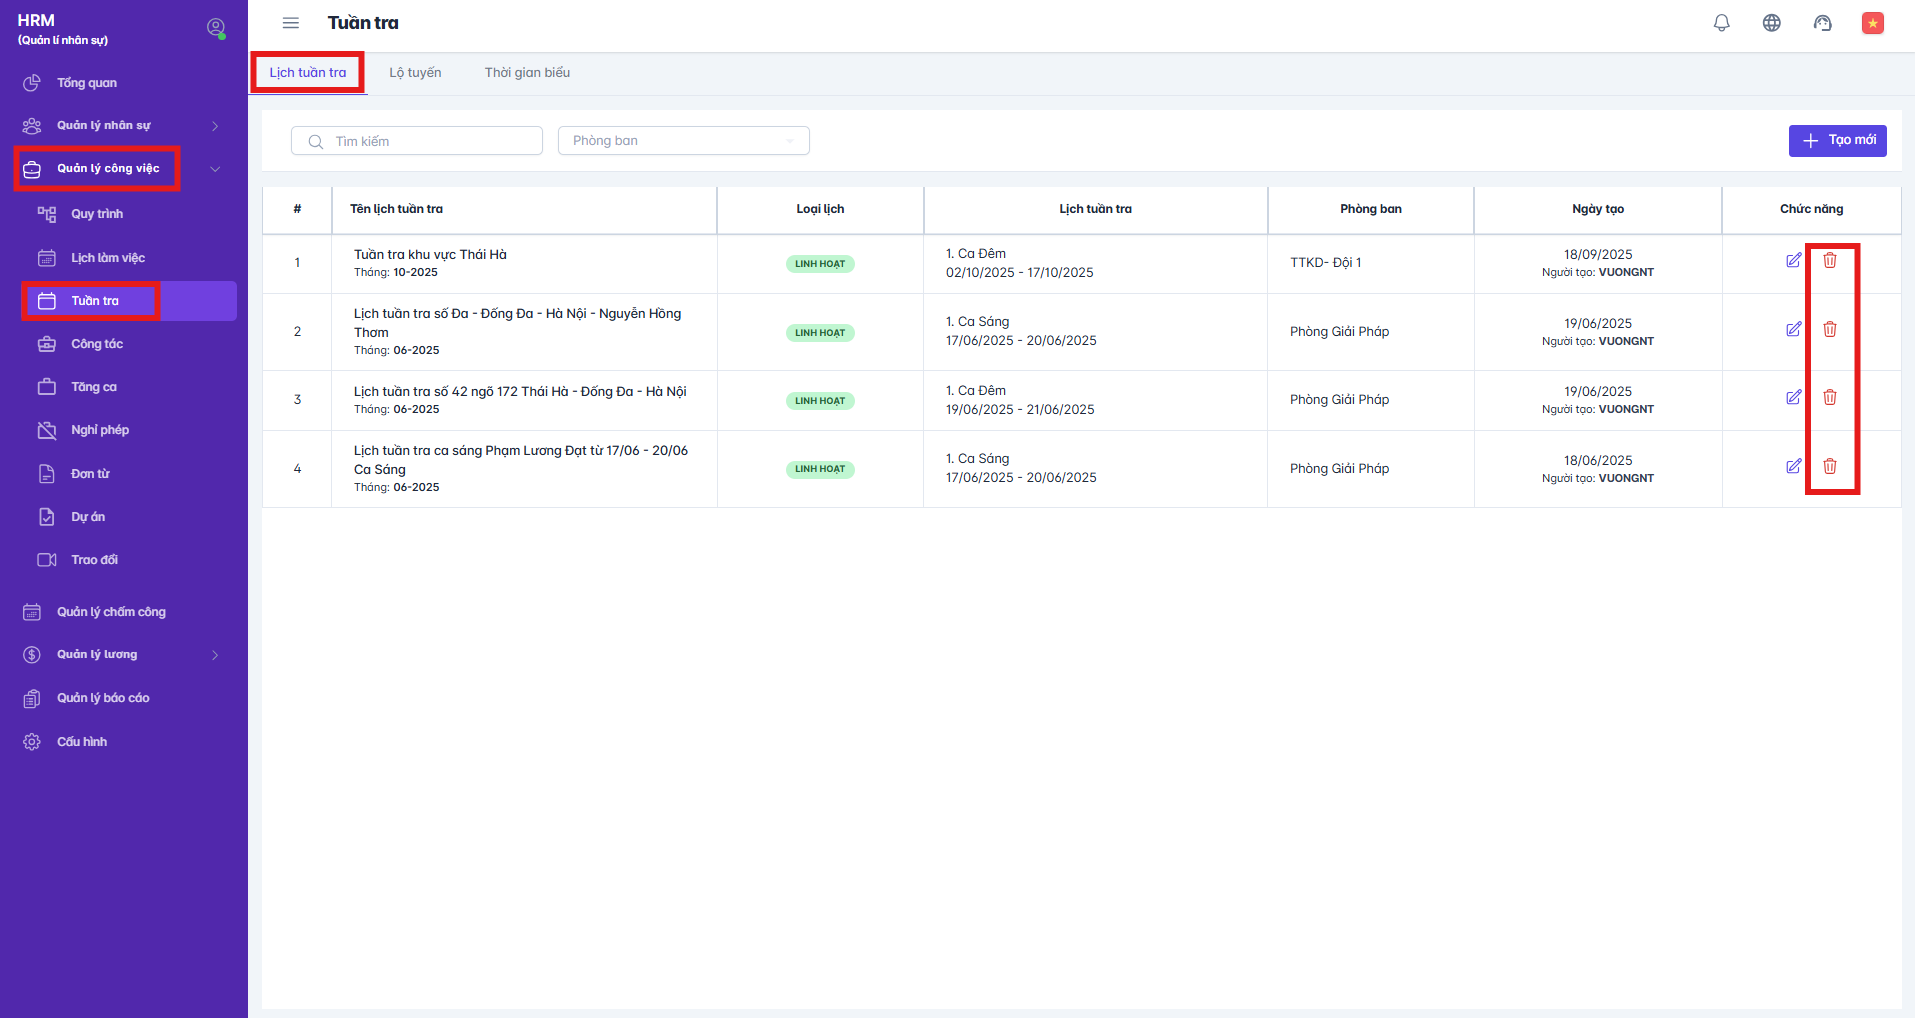This screenshot has height=1018, width=1915.
Task: Click the notification bell icon
Action: point(1721,23)
